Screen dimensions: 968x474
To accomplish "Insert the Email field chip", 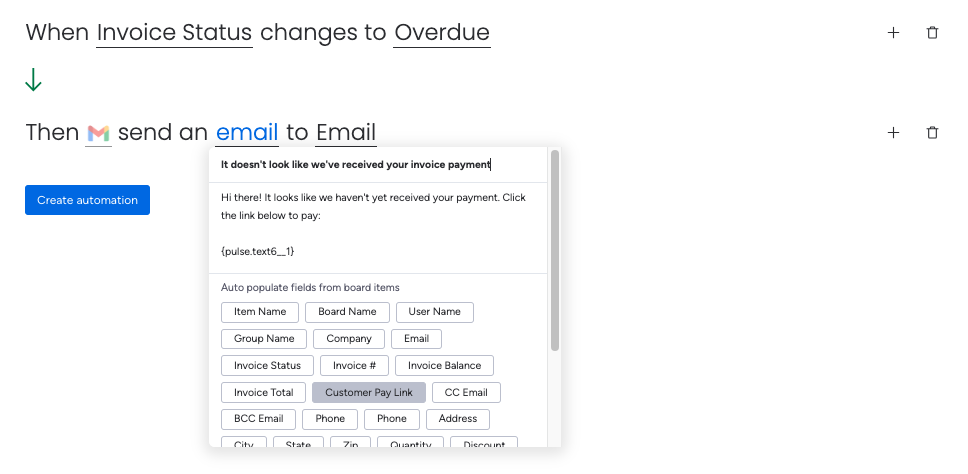I will click(417, 339).
